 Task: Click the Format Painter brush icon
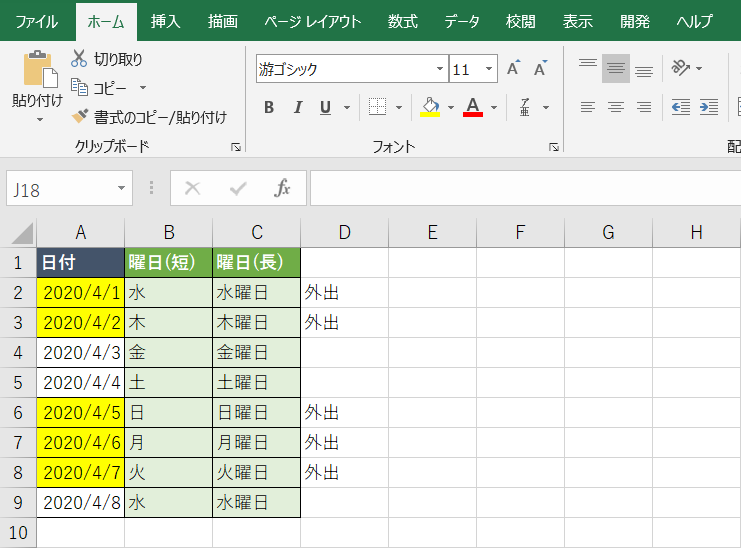(79, 116)
